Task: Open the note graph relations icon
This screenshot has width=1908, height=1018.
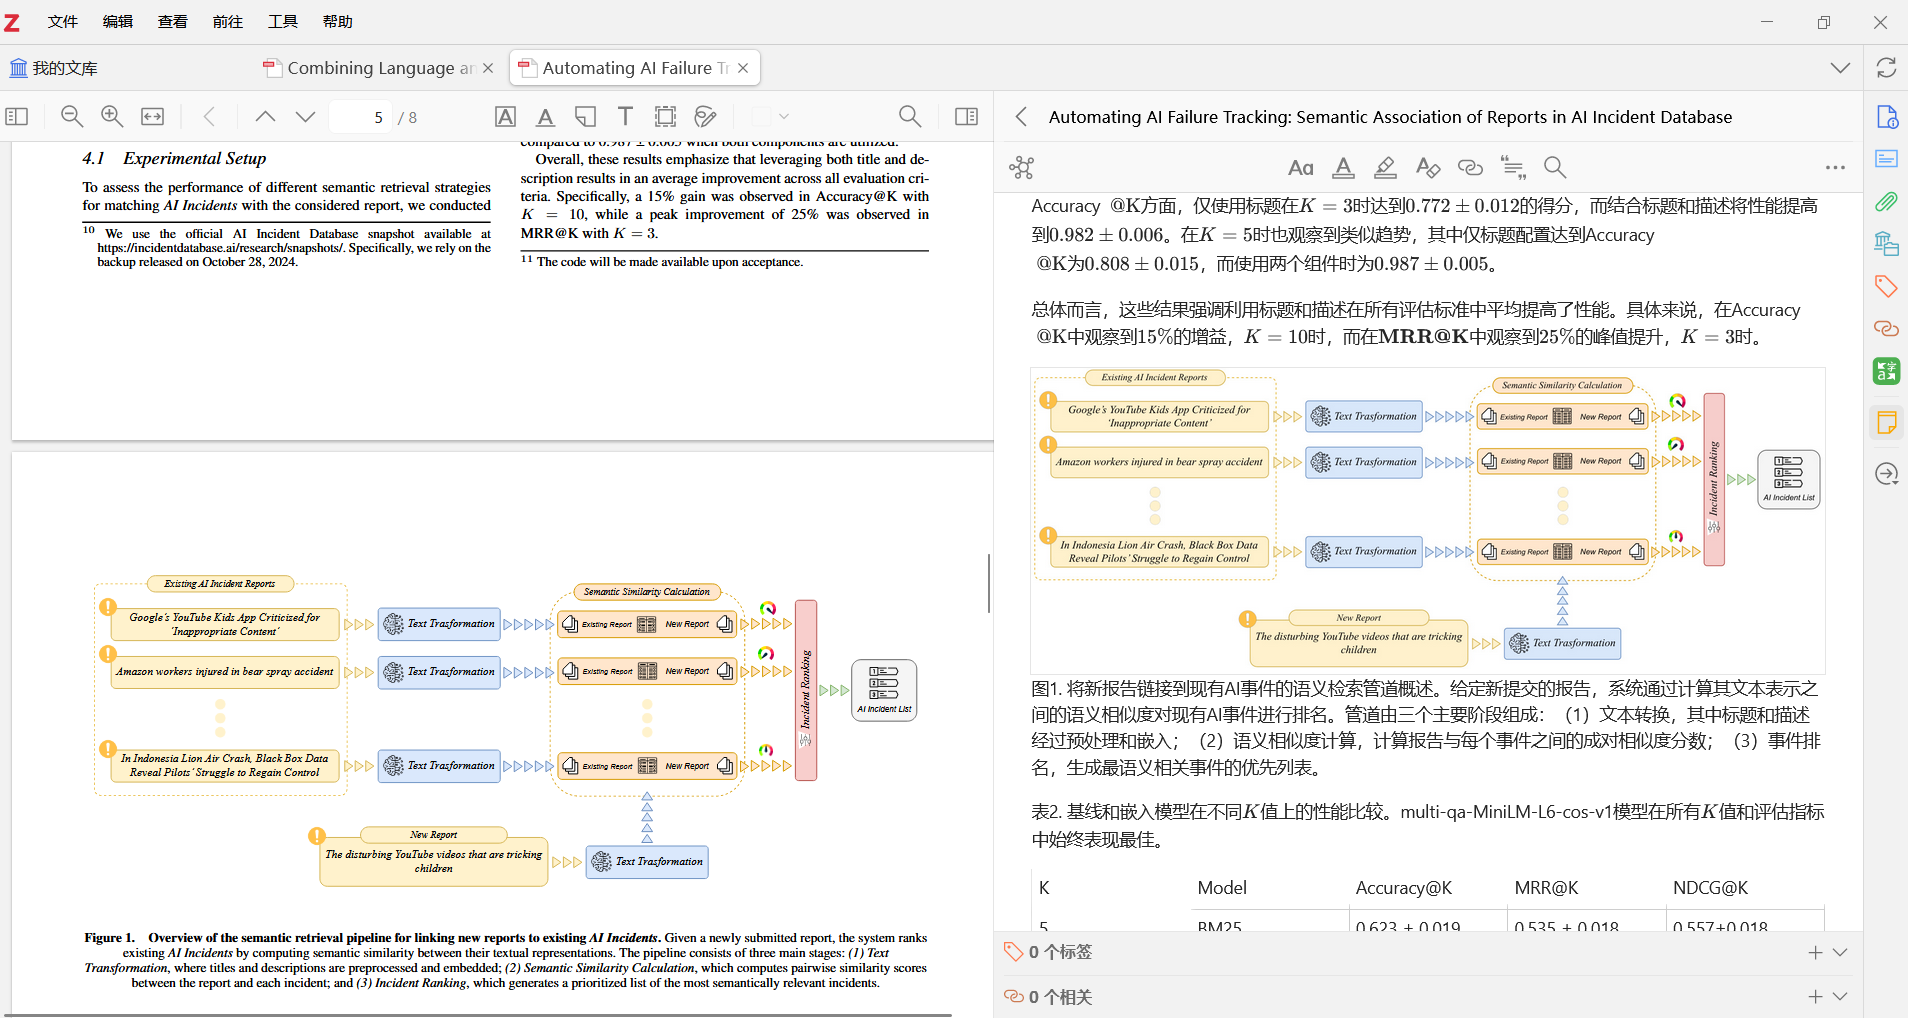Action: click(x=1021, y=167)
